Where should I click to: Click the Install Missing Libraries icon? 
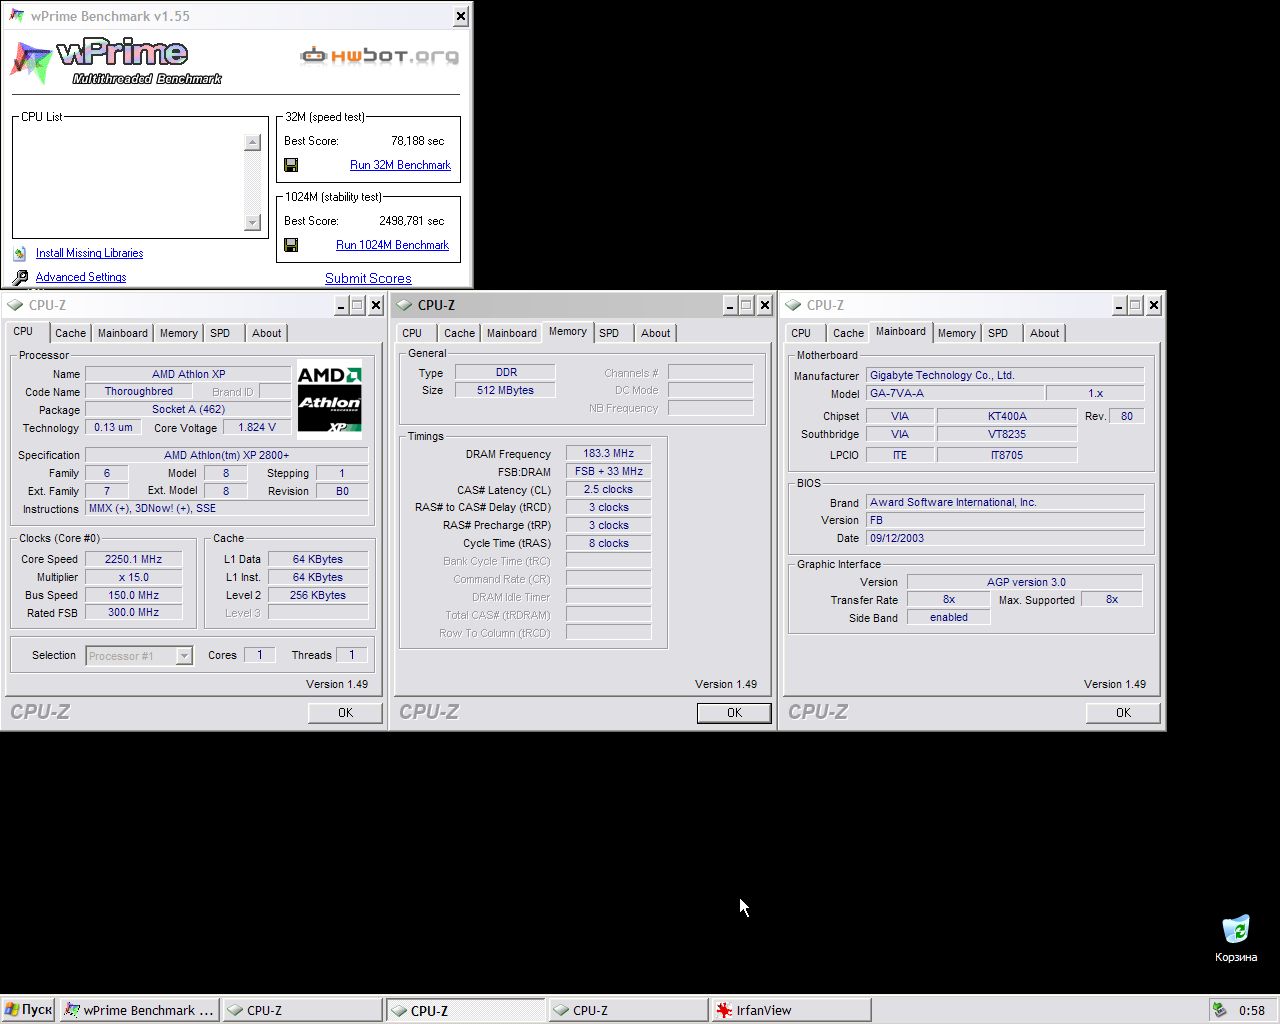tap(20, 254)
